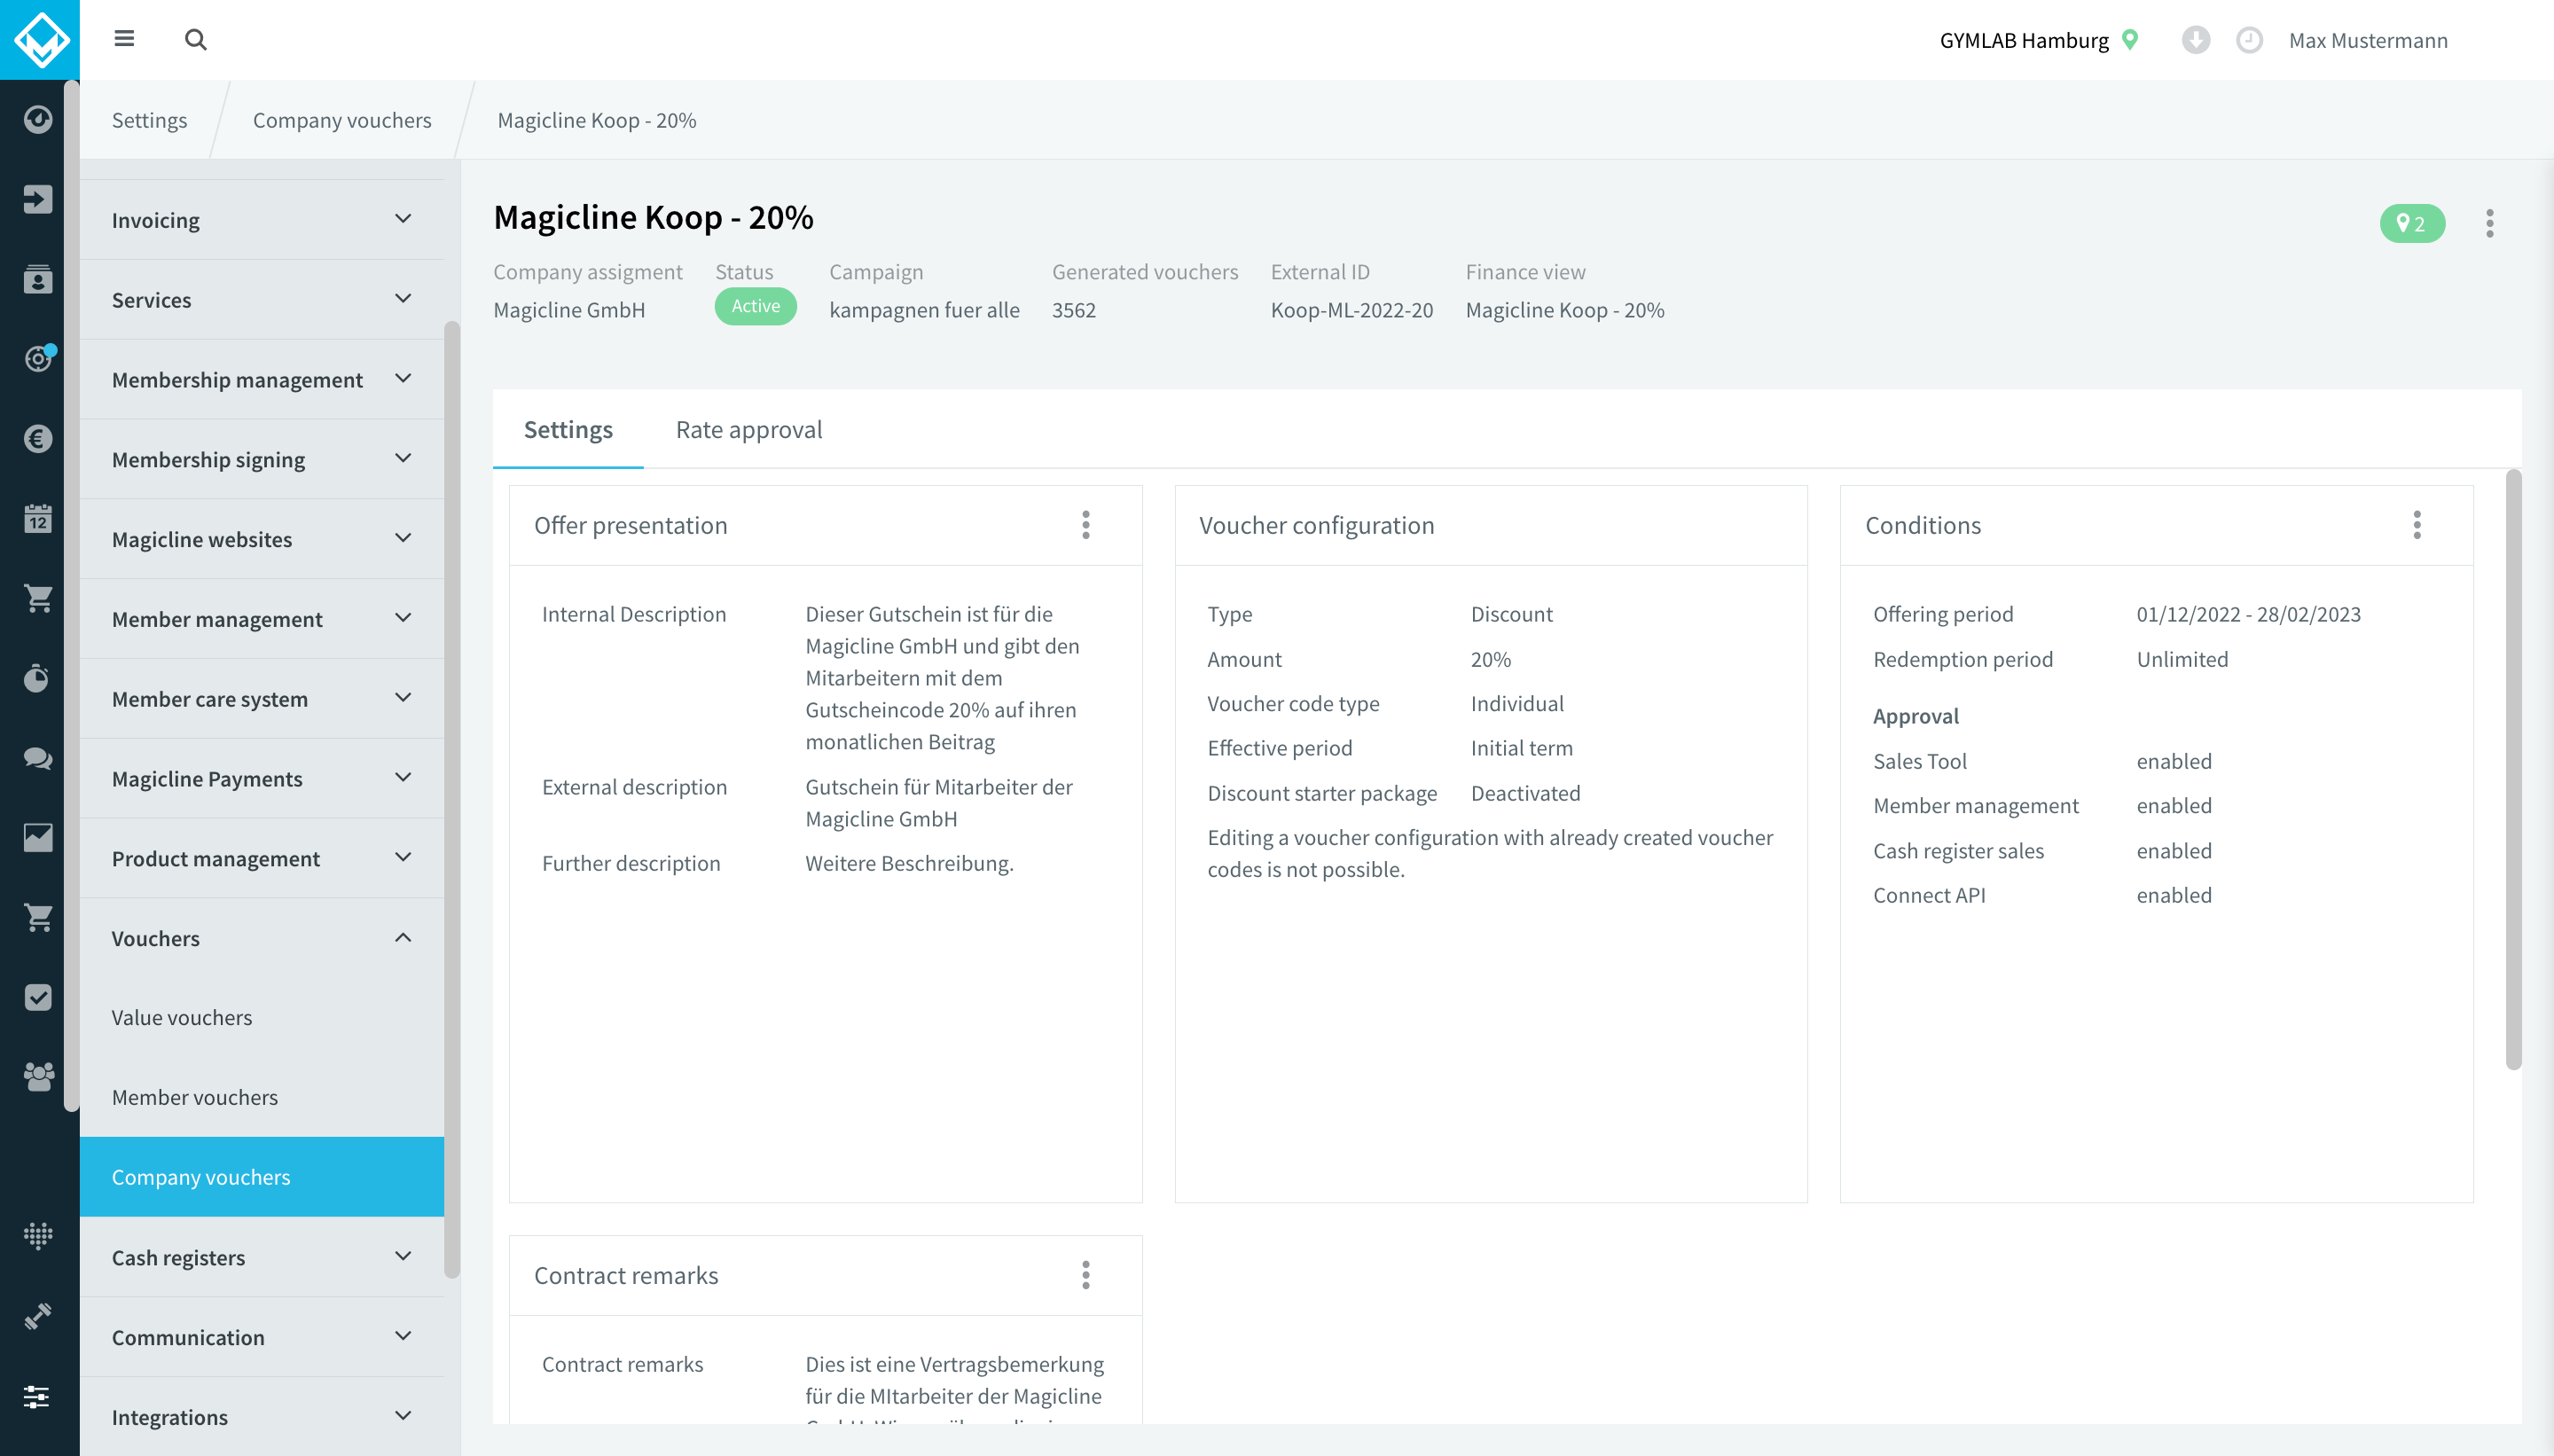This screenshot has height=1456, width=2554.
Task: Click Magicline Koop - 20% breadcrumb
Action: pyautogui.click(x=597, y=120)
